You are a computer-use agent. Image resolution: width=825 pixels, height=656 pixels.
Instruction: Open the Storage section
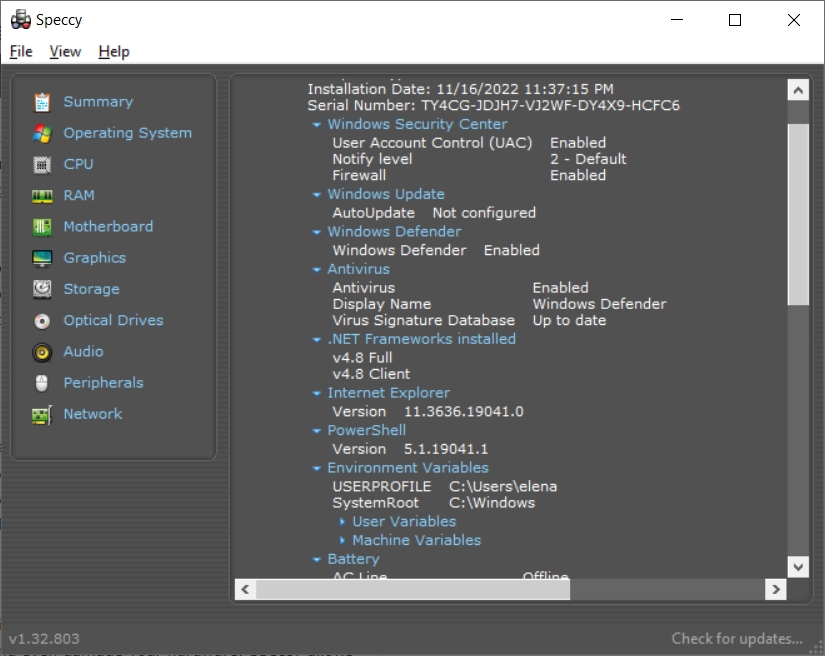click(x=92, y=289)
